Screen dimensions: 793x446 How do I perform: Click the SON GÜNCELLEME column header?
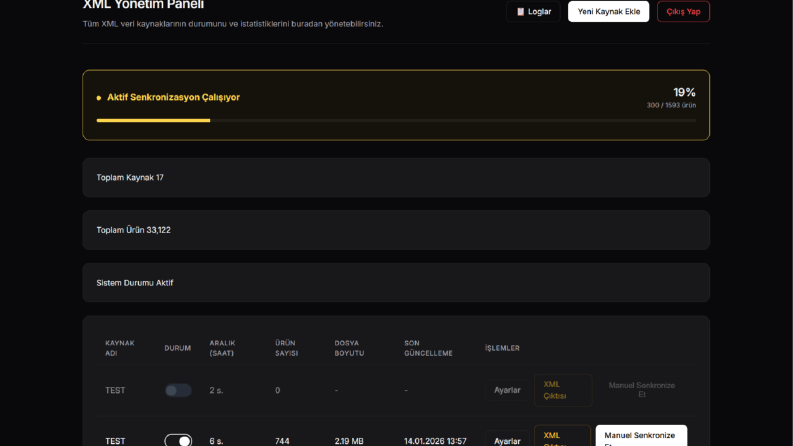[x=428, y=348]
